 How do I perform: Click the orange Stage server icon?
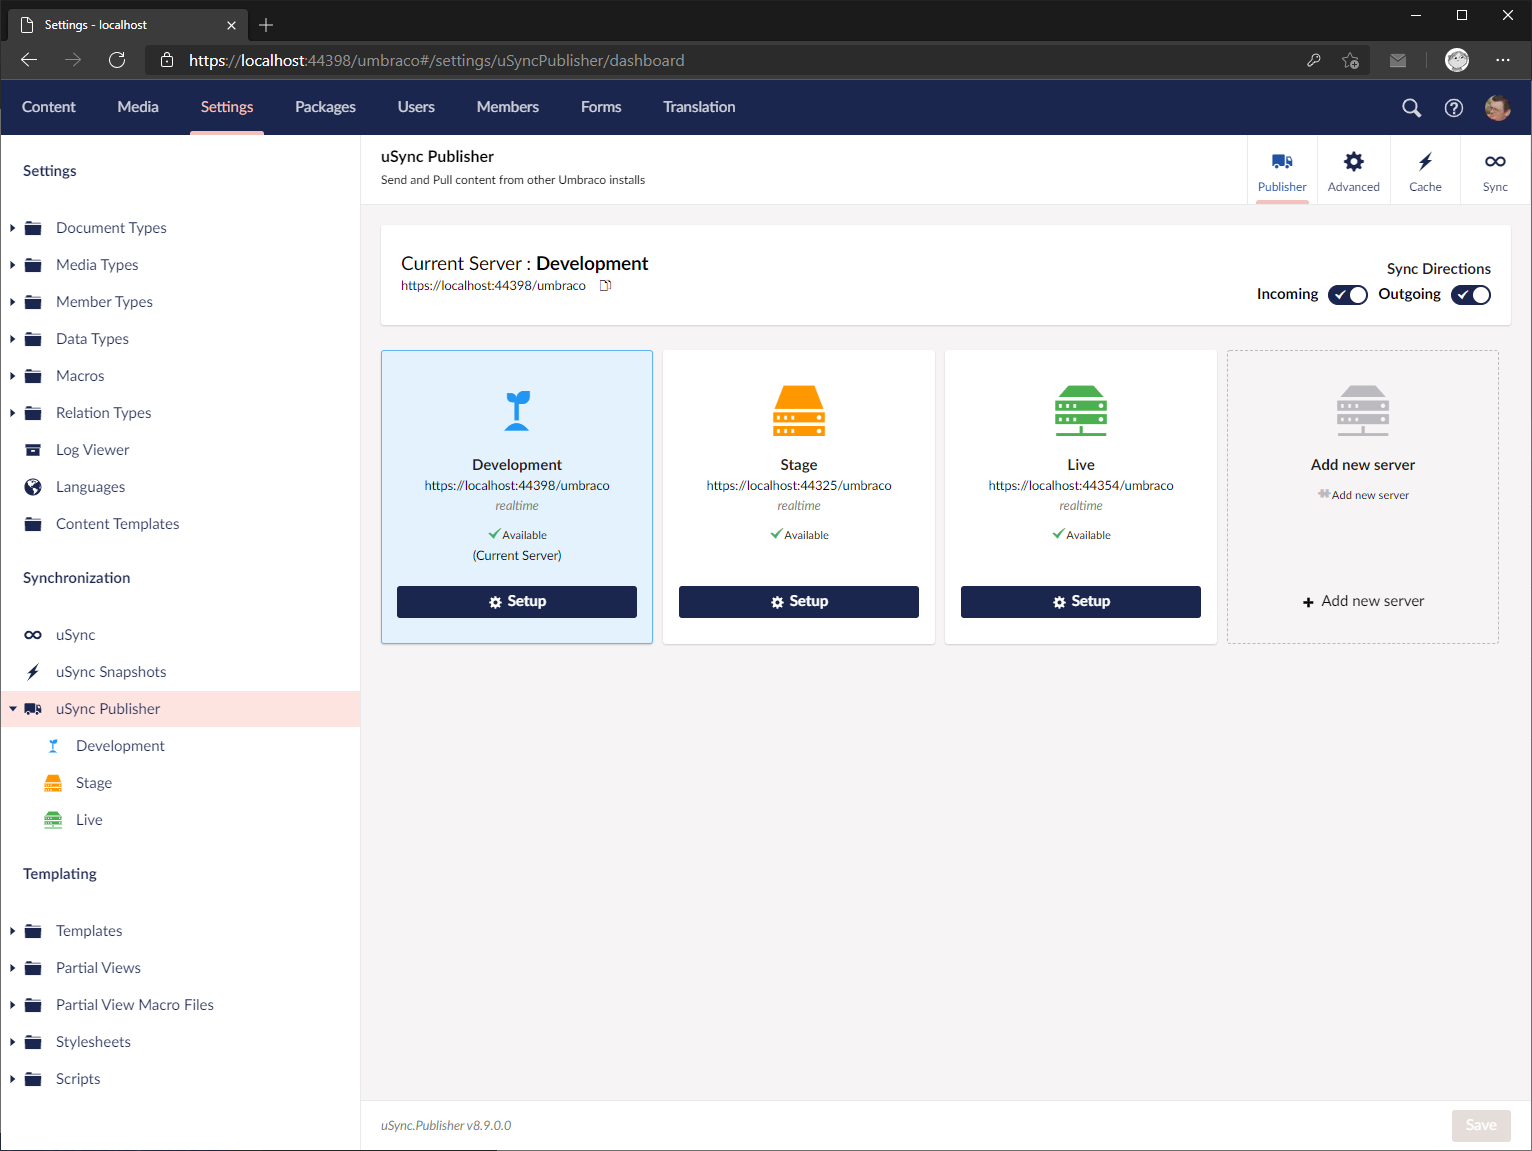point(798,411)
